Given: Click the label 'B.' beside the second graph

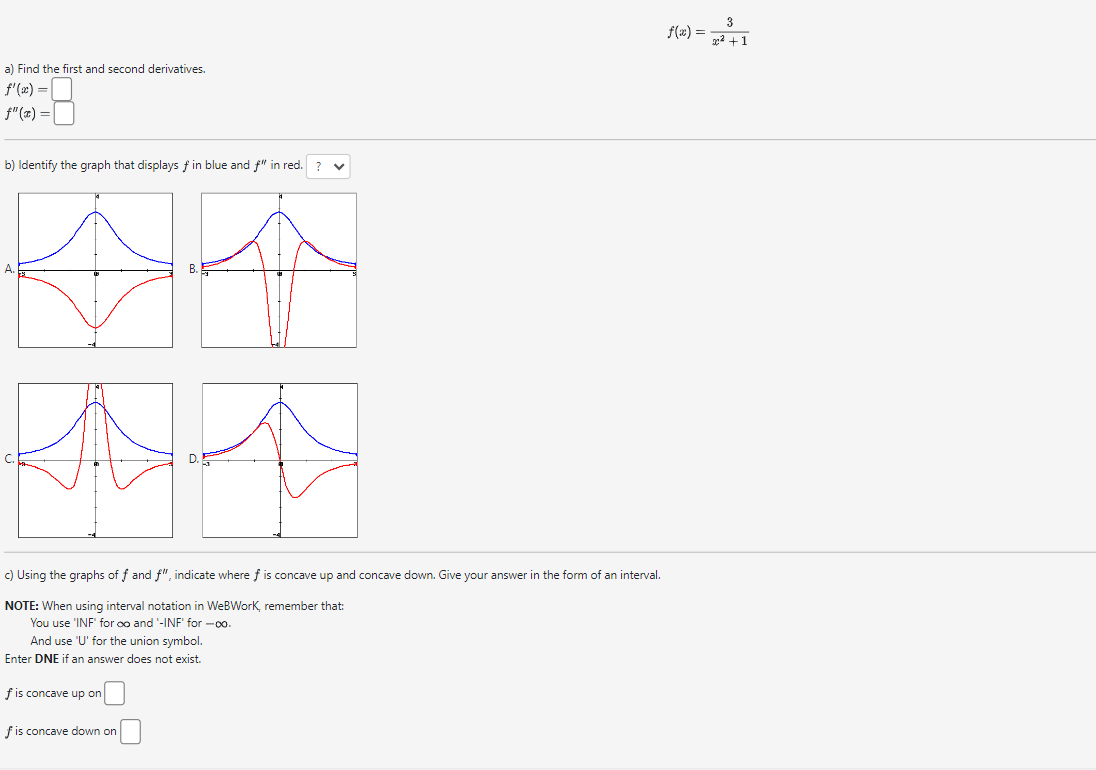Looking at the screenshot, I should (x=190, y=268).
